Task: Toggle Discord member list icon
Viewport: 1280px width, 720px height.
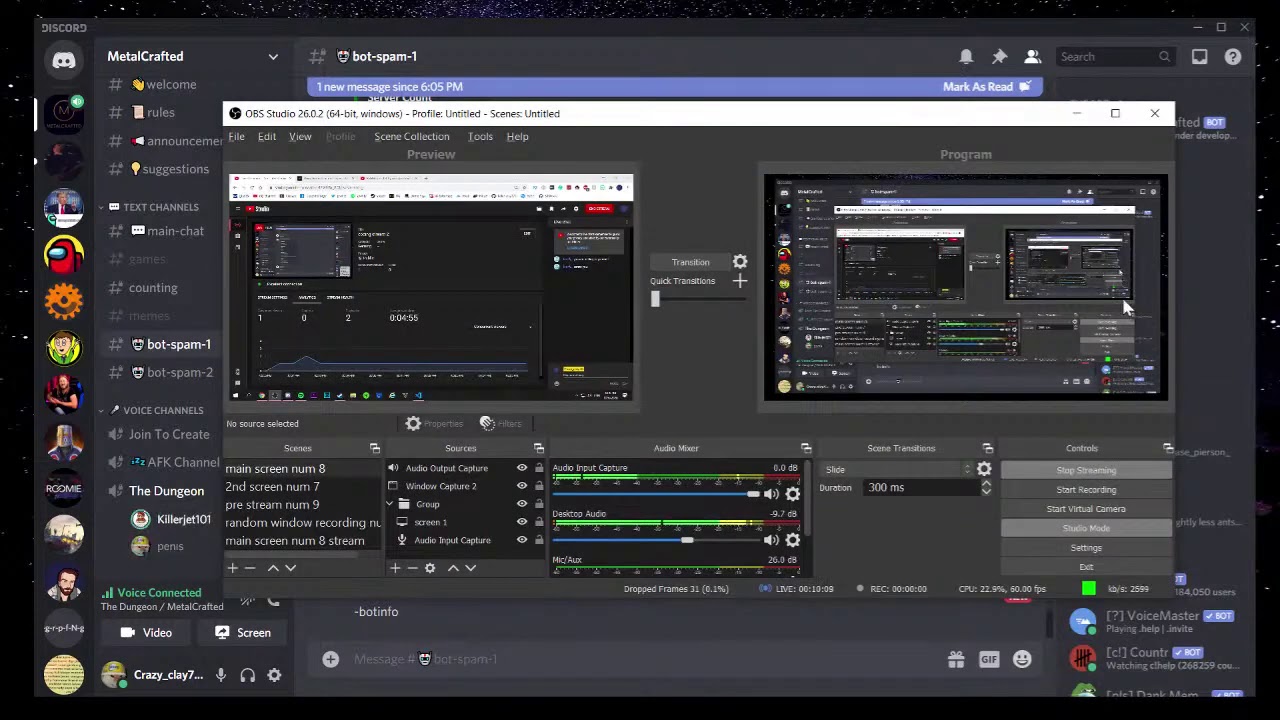Action: [x=1033, y=57]
